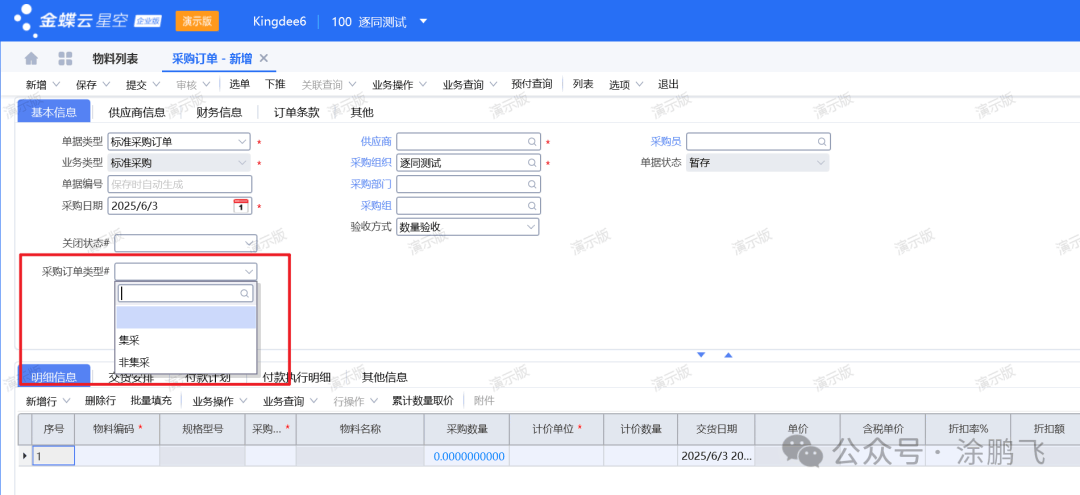Open the 验收方式 dropdown

coord(531,227)
